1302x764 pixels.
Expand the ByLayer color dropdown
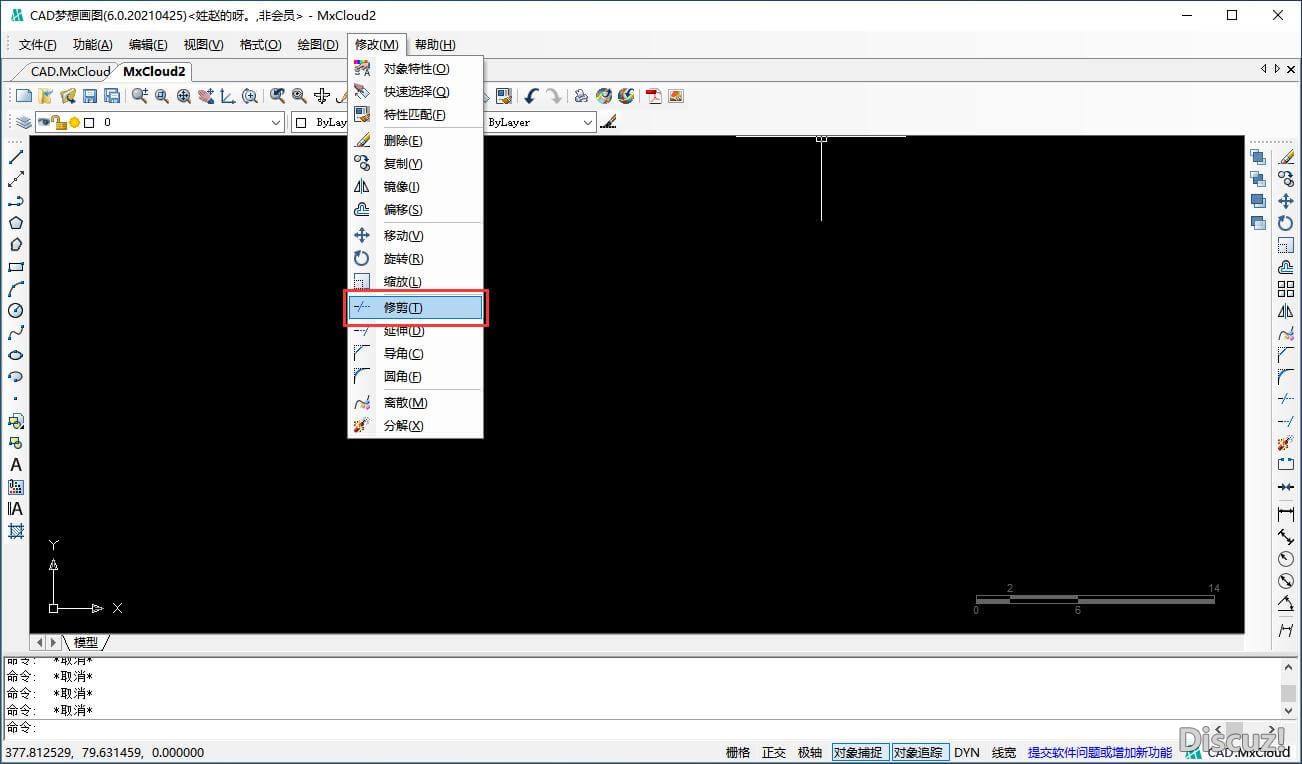click(x=320, y=122)
